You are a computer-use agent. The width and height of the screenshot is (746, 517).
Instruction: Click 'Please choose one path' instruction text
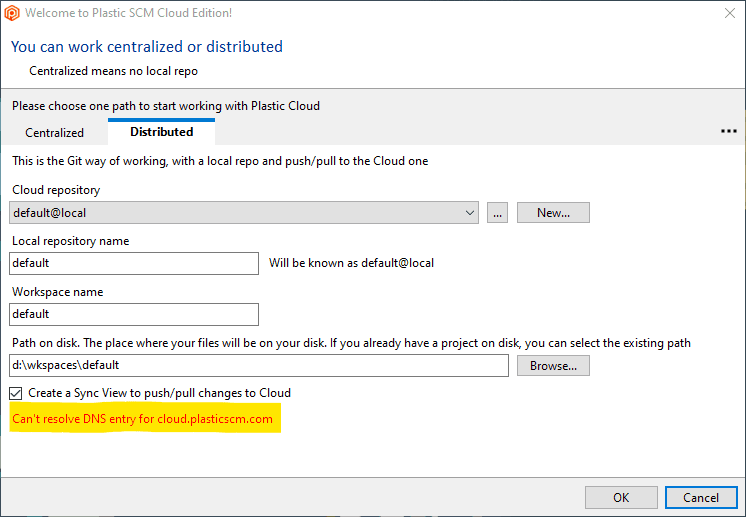point(166,106)
